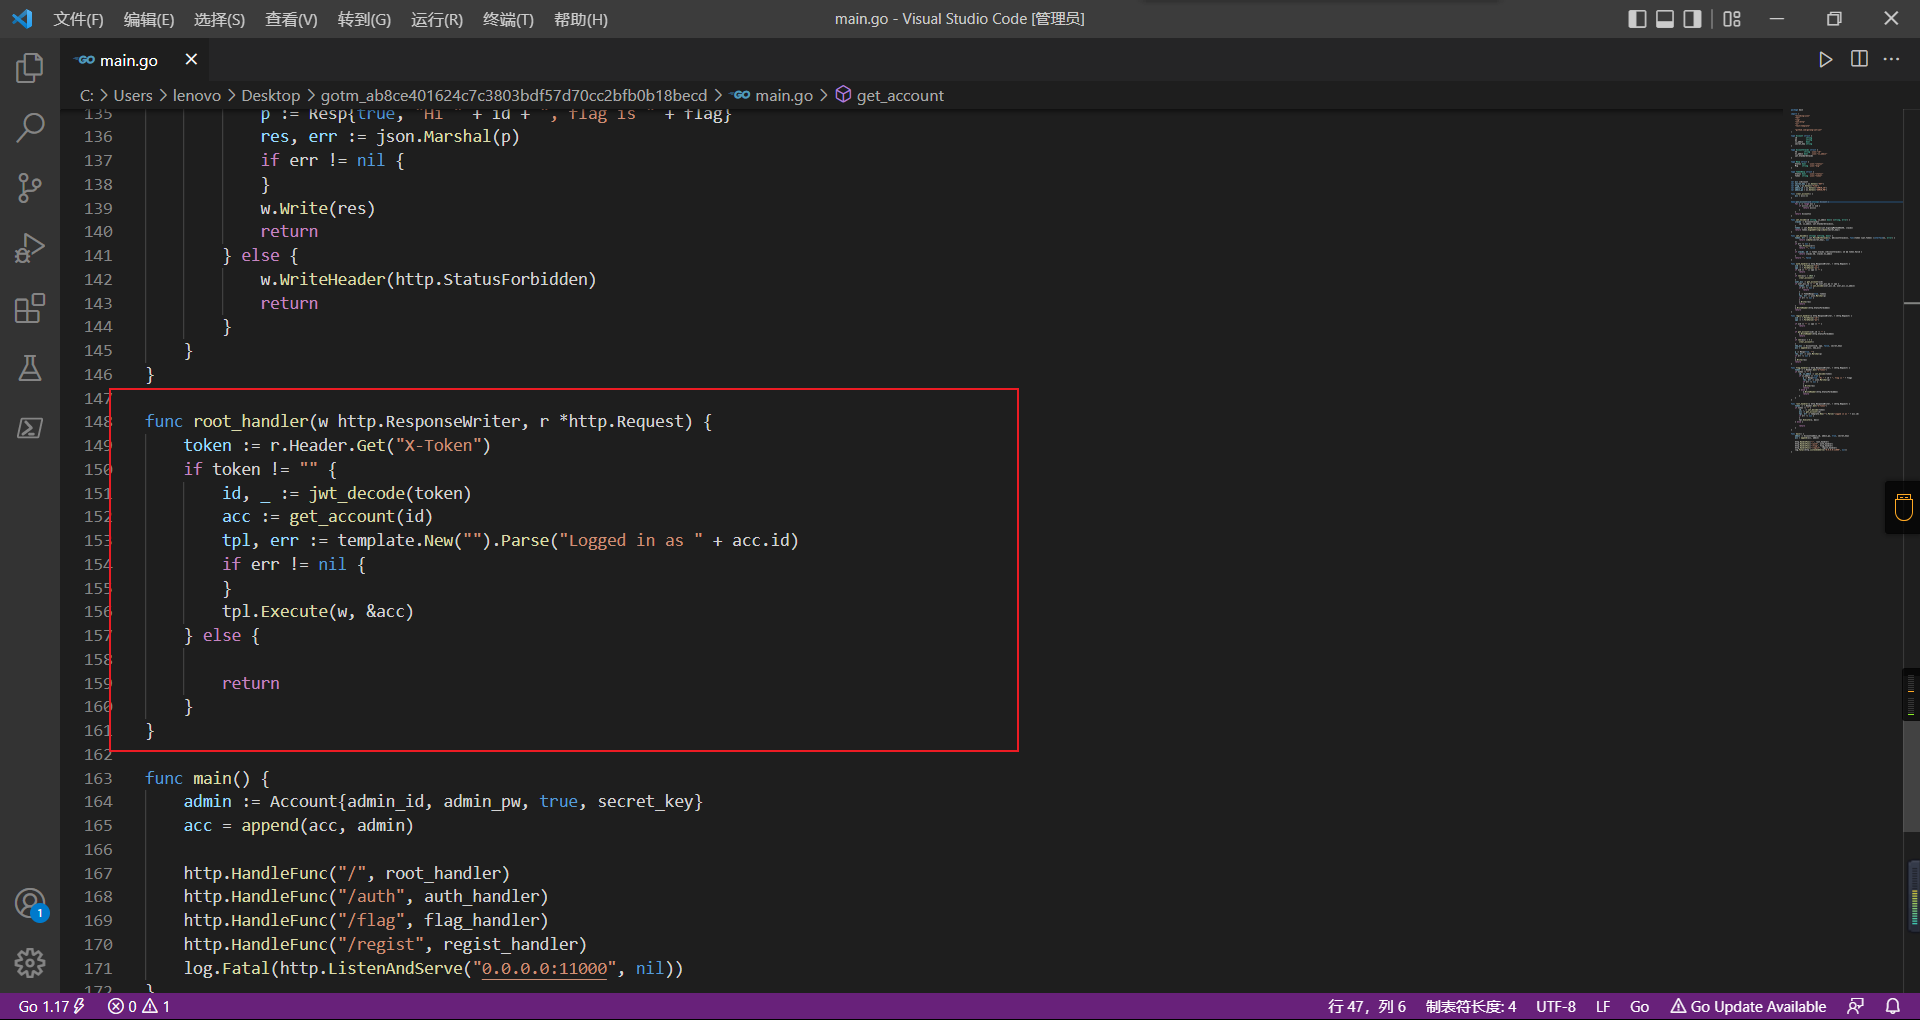Place cursor on func main() line
Image resolution: width=1920 pixels, height=1020 pixels.
point(207,778)
